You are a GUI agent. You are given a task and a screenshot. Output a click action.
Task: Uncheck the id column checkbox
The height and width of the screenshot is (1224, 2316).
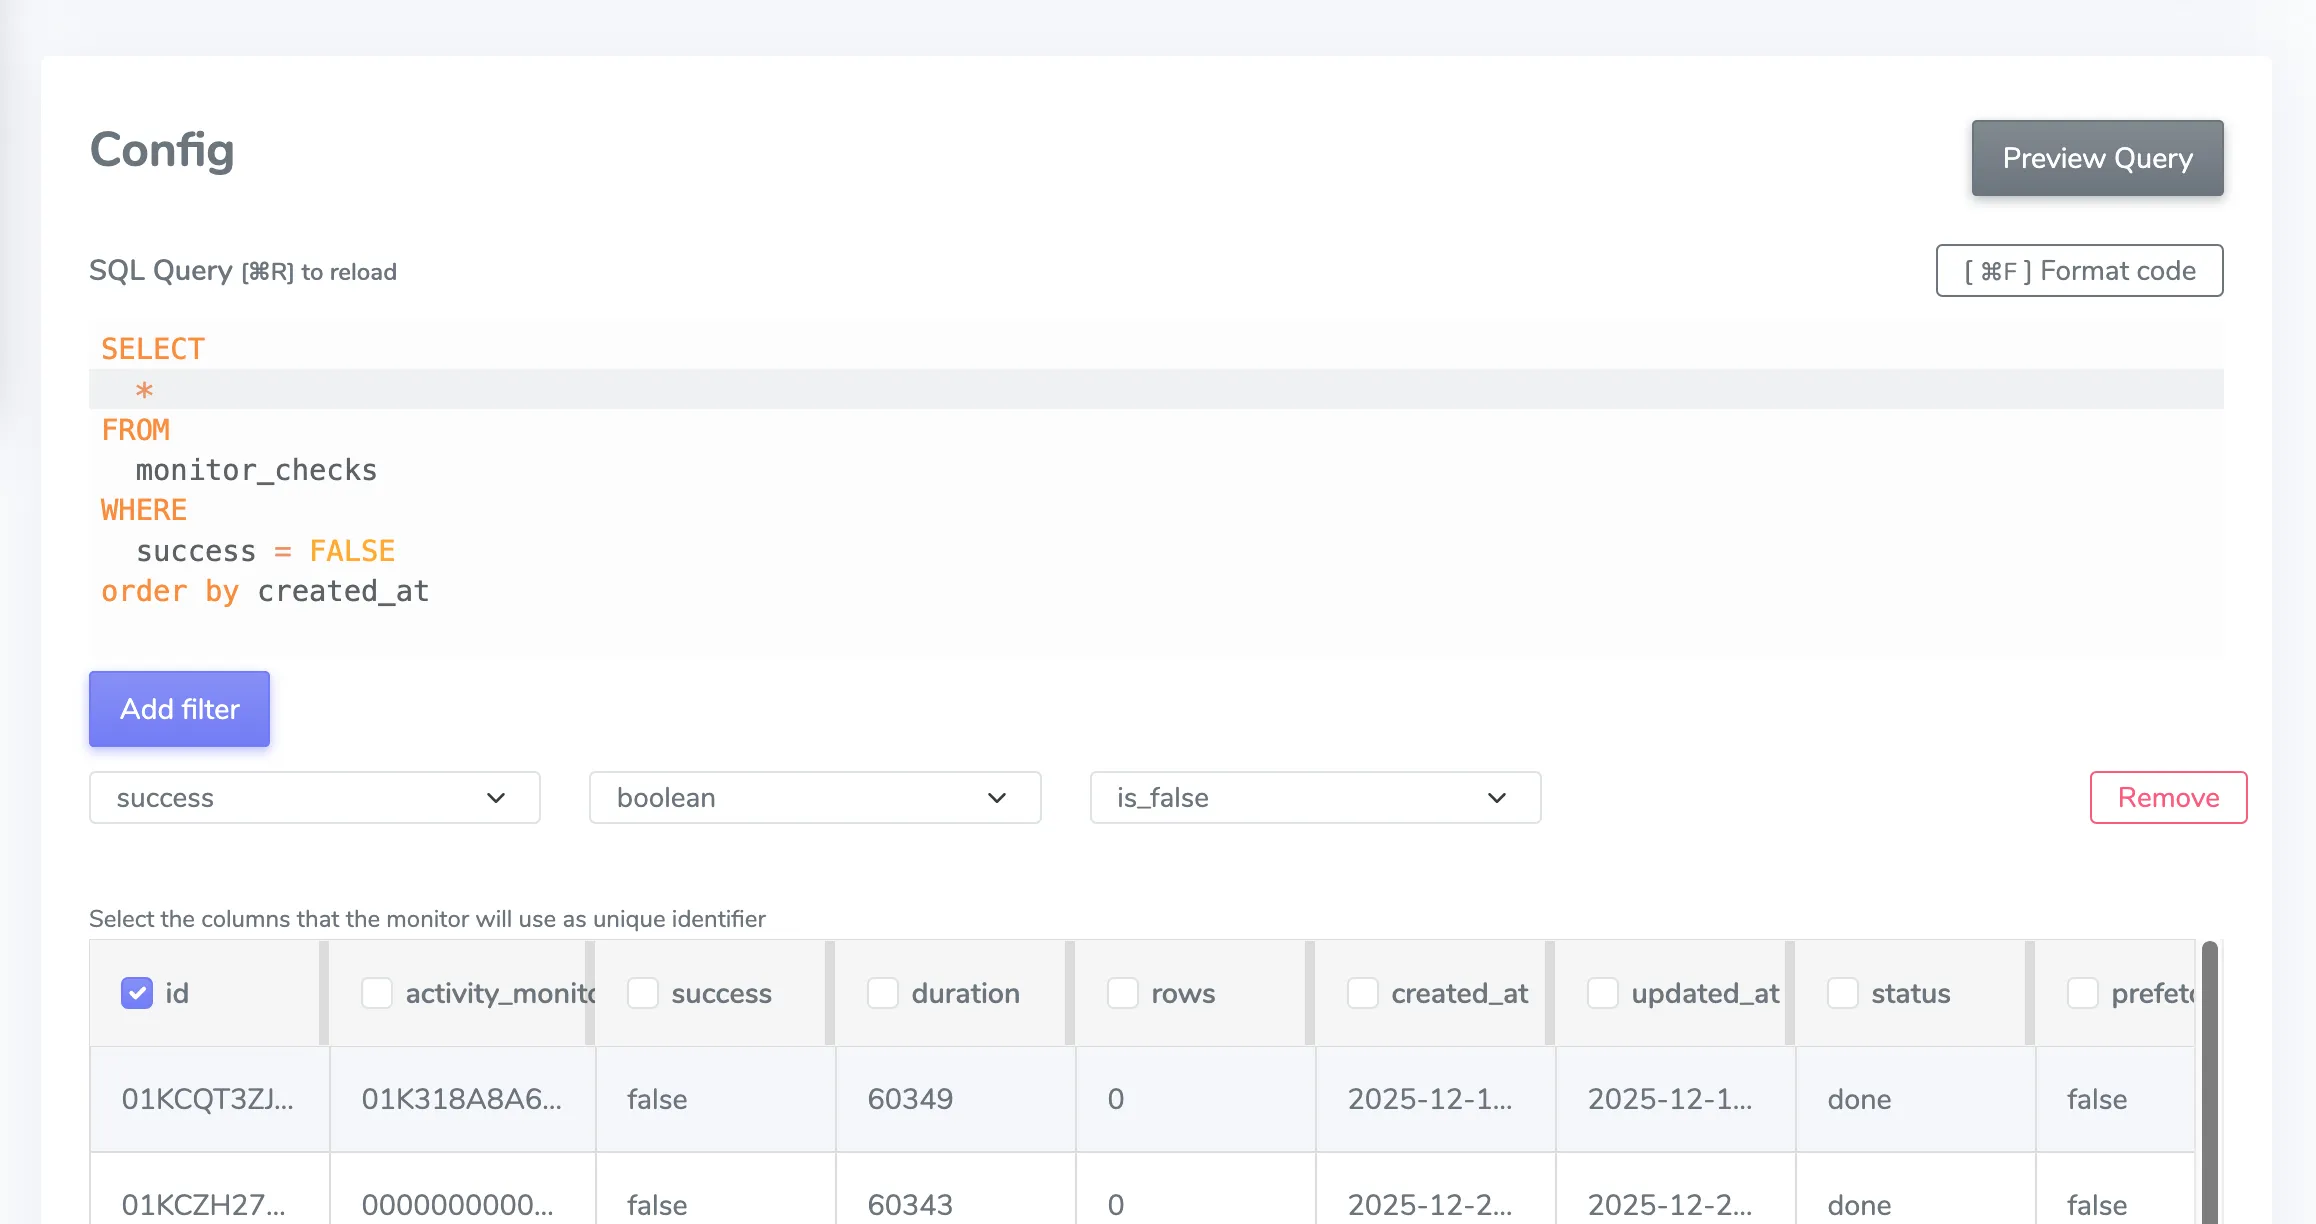pyautogui.click(x=137, y=993)
